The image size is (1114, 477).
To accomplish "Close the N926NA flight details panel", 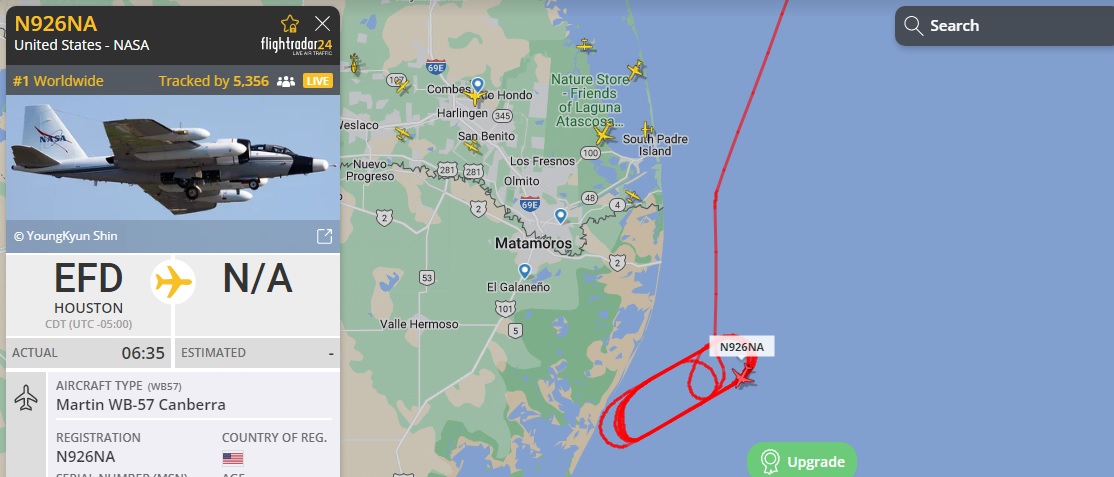I will coord(323,24).
